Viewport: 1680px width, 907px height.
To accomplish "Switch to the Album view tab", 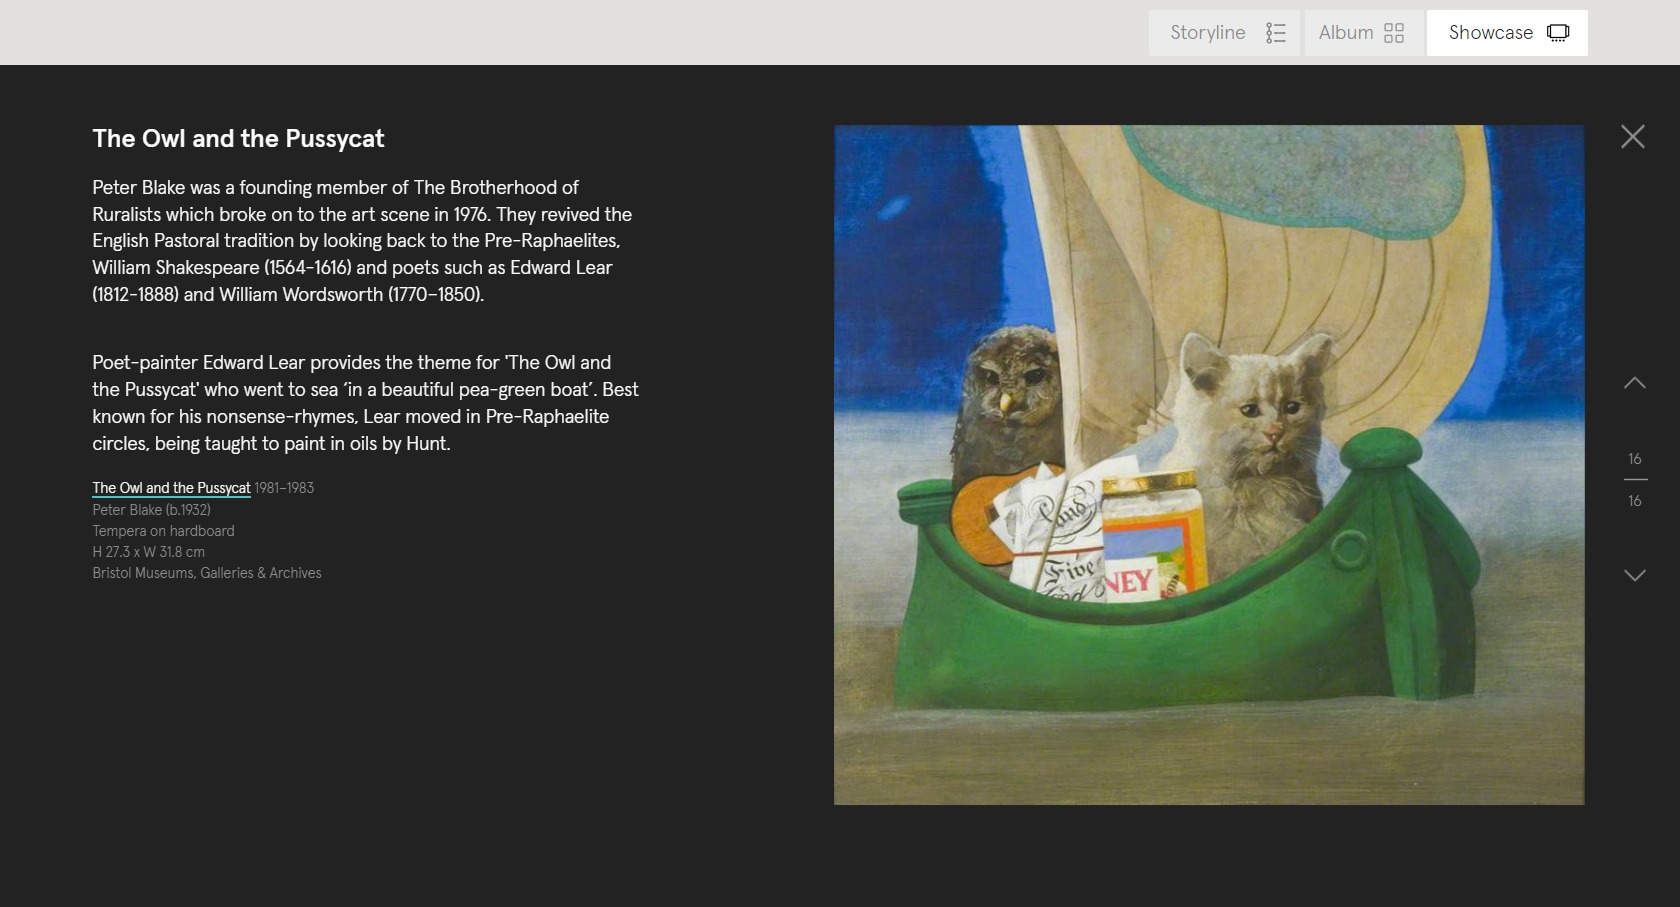I will pyautogui.click(x=1363, y=33).
